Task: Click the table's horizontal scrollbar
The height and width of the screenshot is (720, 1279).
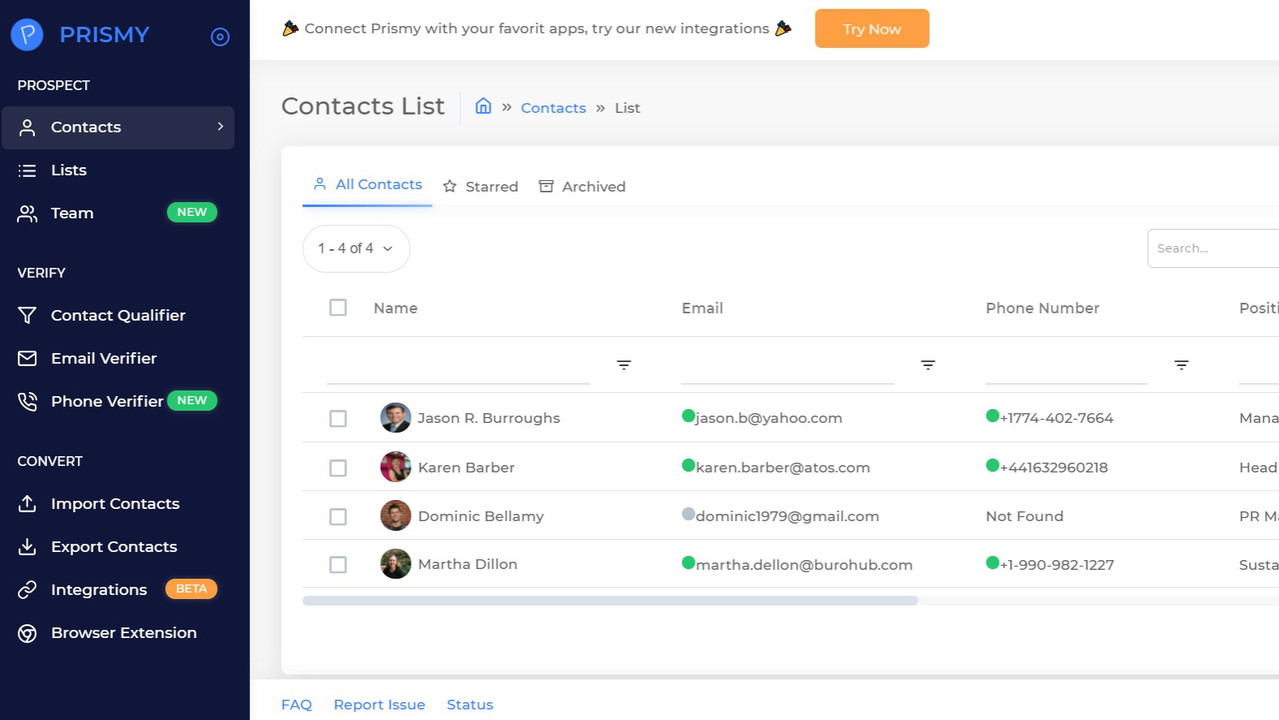Action: tap(610, 601)
